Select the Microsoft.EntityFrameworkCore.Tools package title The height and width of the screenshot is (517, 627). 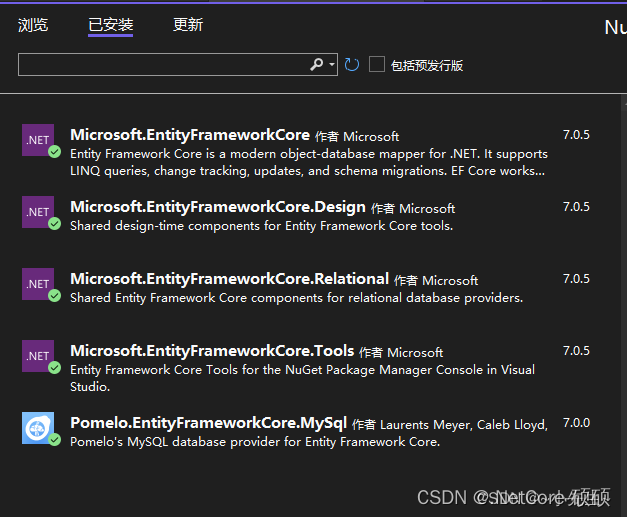coord(212,351)
